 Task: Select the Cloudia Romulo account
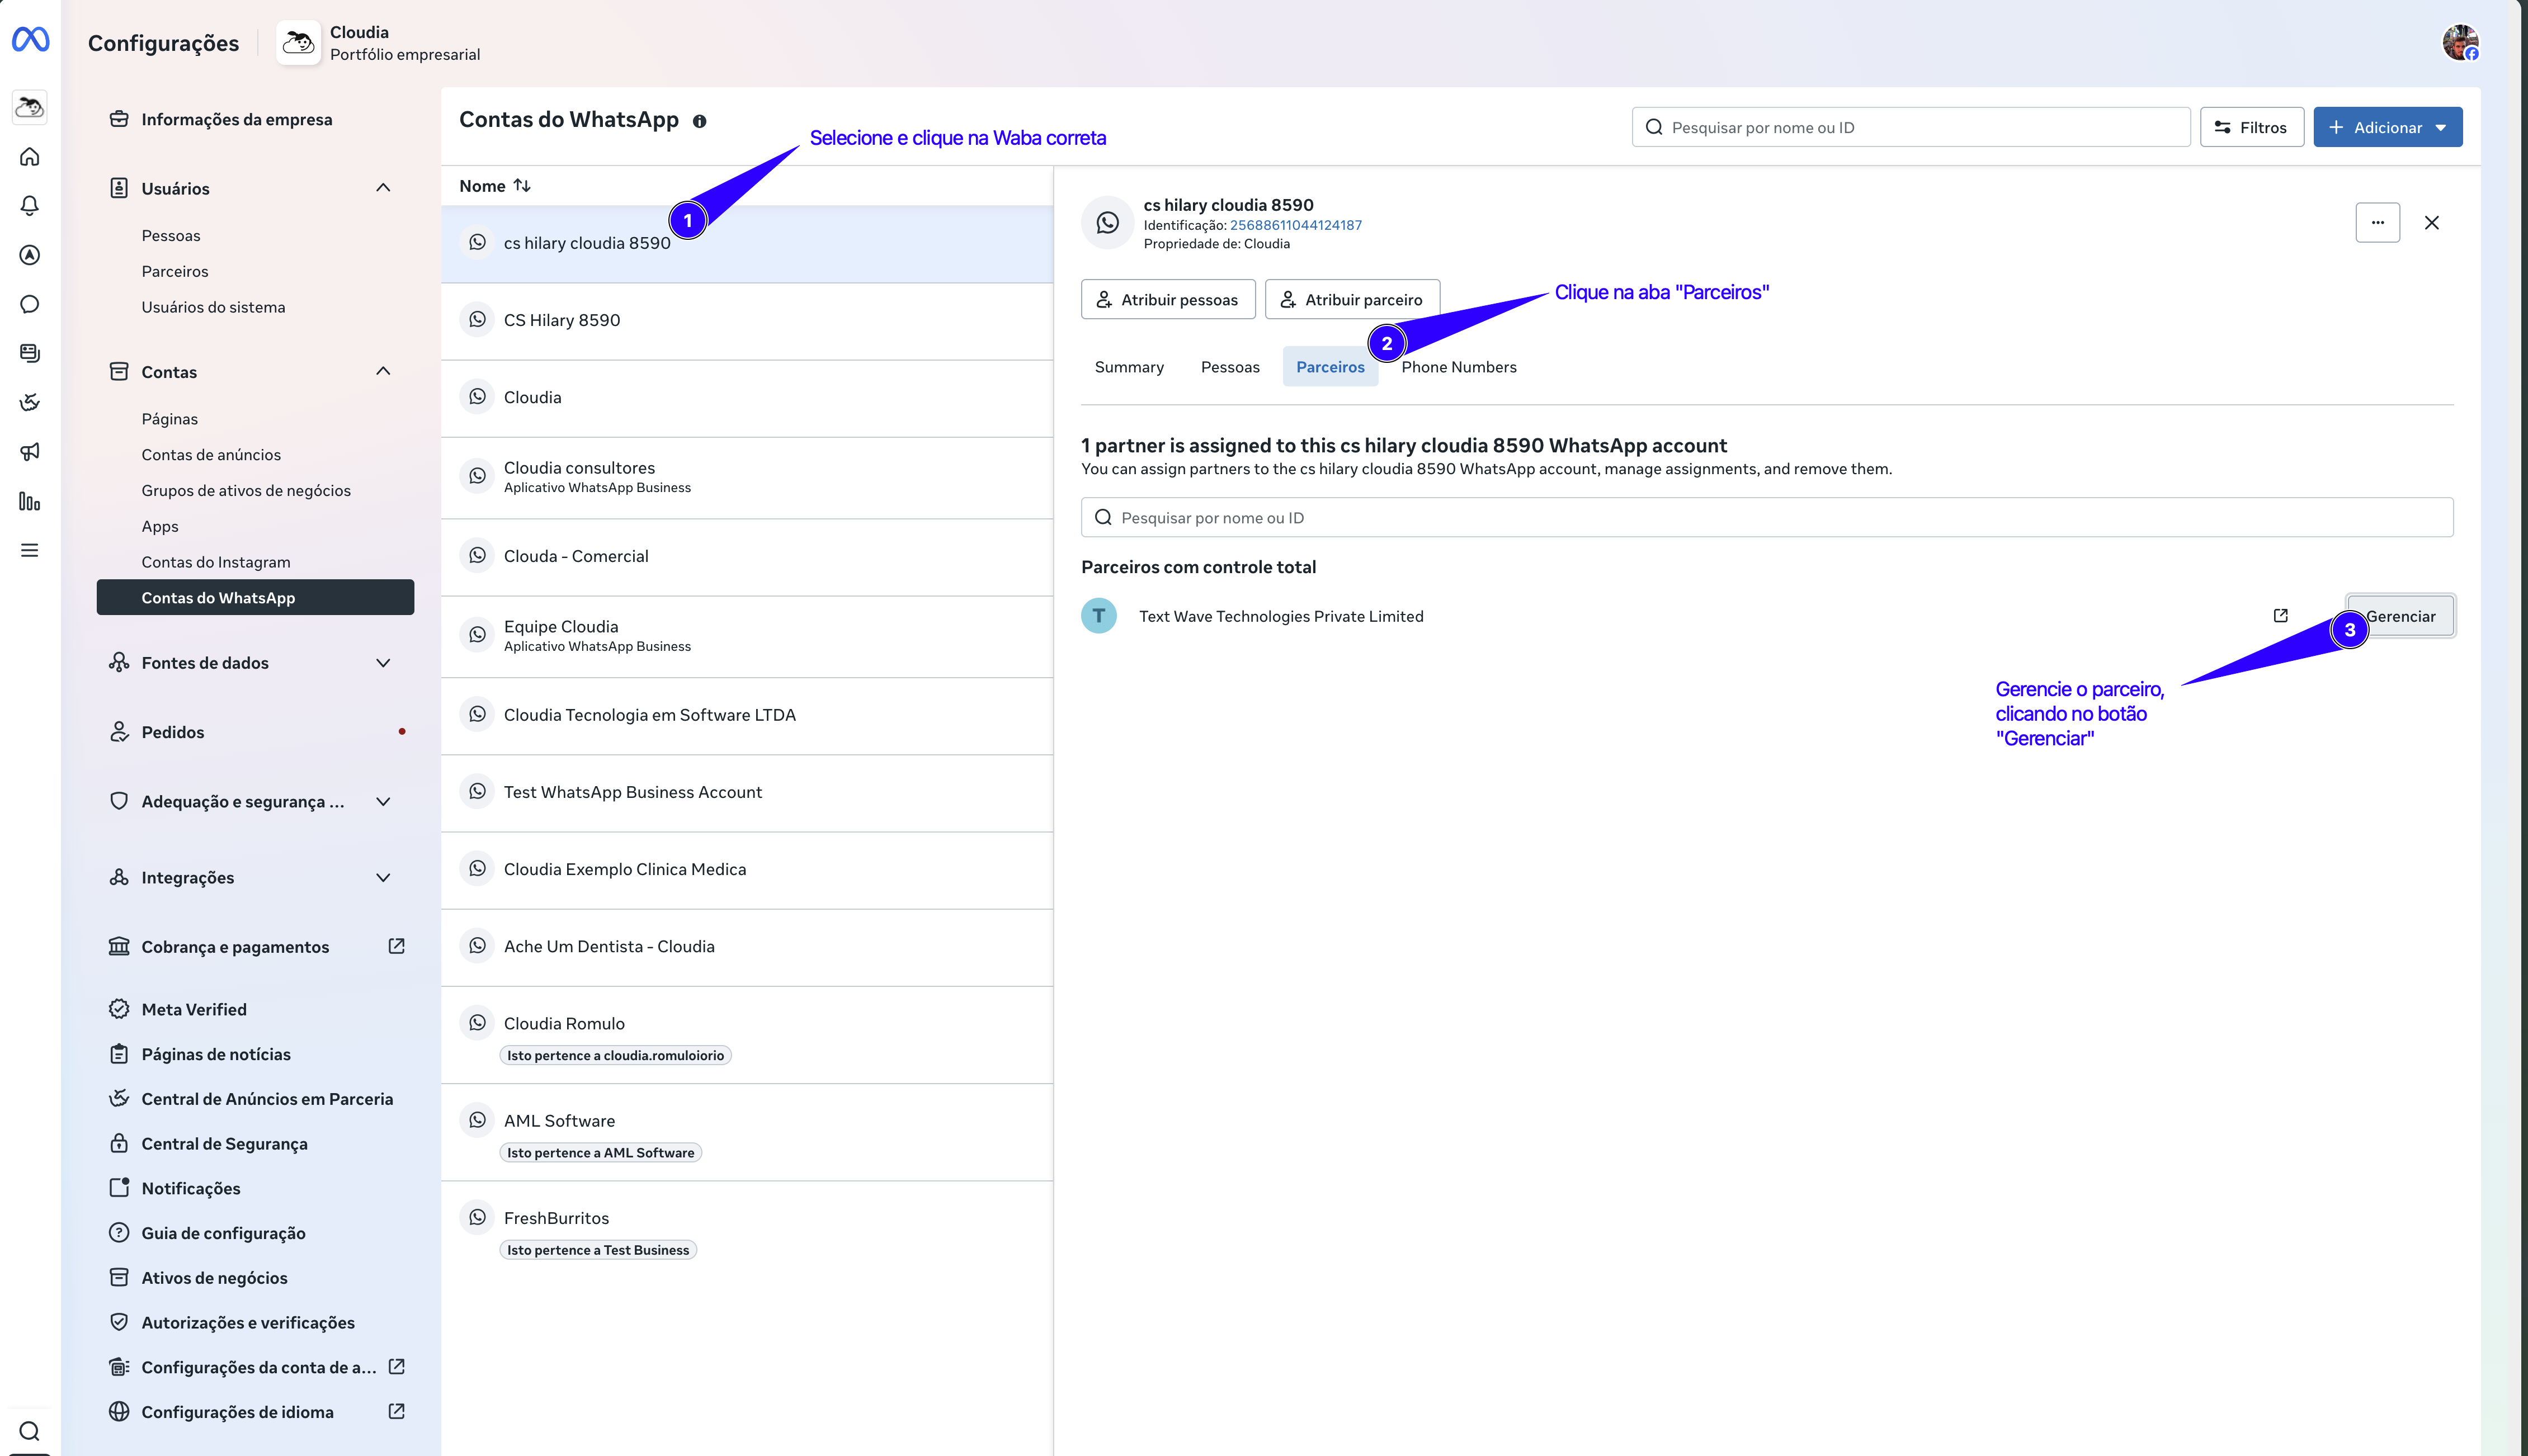(x=747, y=1035)
